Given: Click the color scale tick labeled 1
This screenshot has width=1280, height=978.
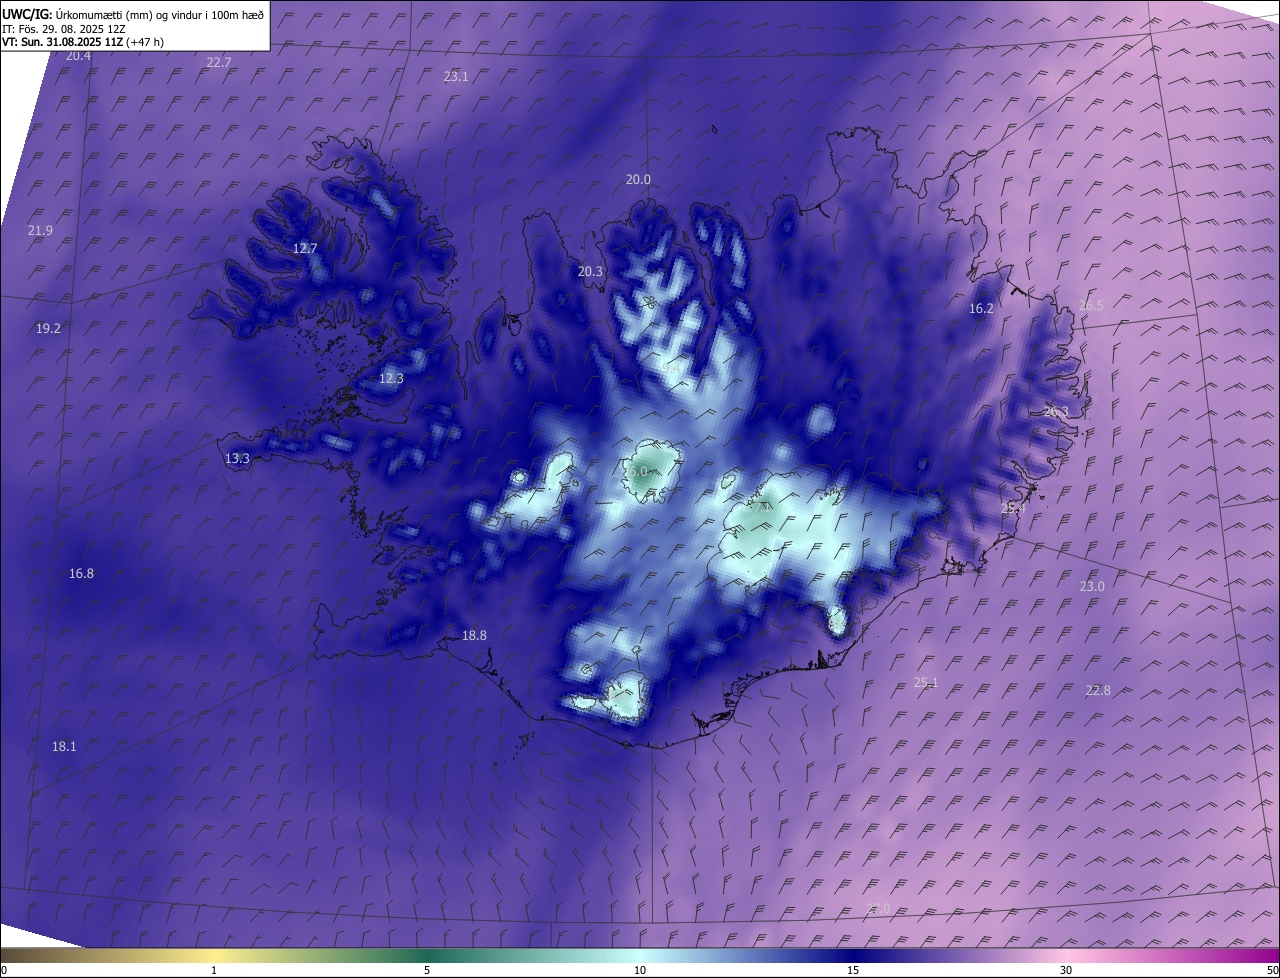Looking at the screenshot, I should [x=214, y=970].
